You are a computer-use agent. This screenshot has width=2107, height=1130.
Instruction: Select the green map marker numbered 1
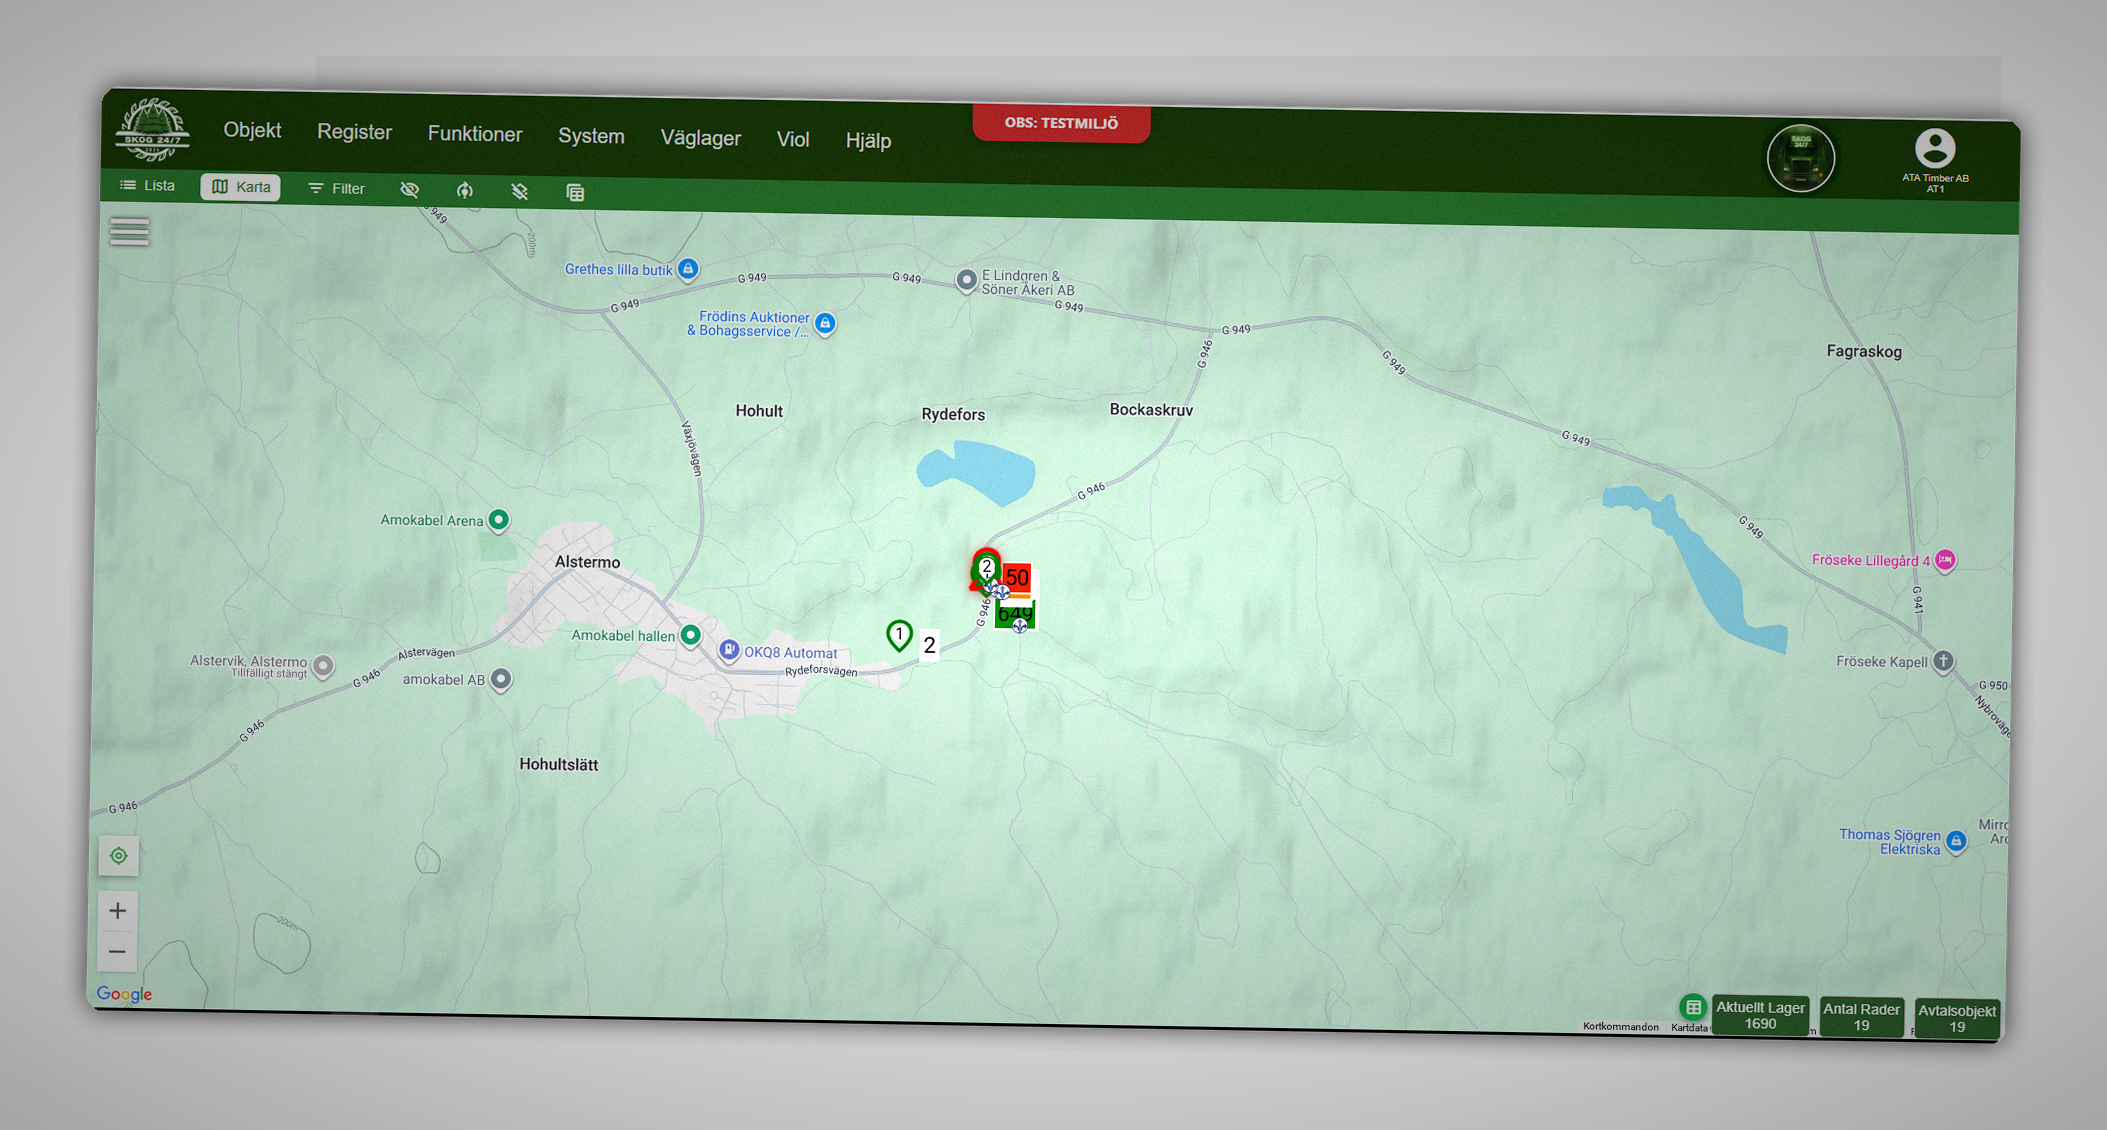tap(899, 635)
